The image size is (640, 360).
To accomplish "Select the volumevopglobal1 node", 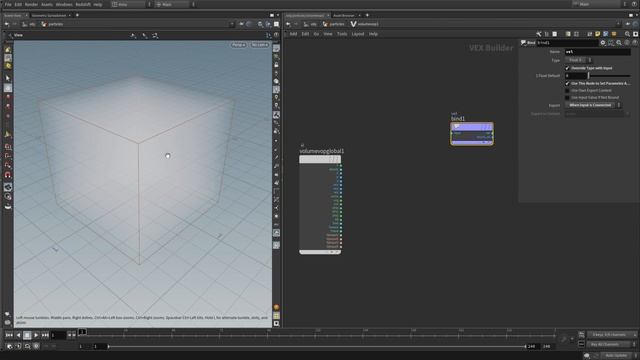I will (x=320, y=204).
